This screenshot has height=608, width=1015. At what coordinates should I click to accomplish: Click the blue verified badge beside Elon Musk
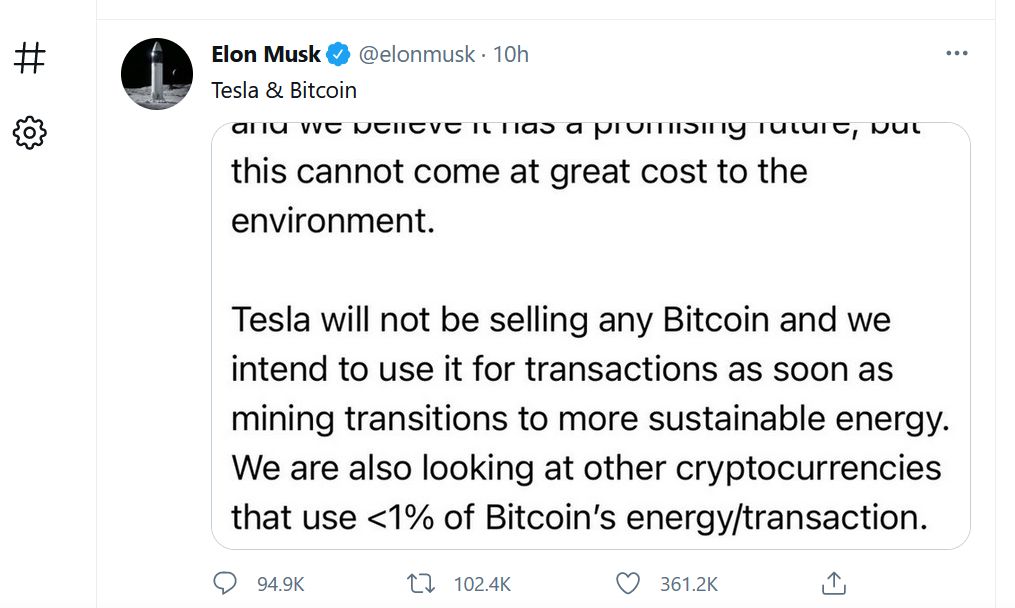(x=338, y=54)
